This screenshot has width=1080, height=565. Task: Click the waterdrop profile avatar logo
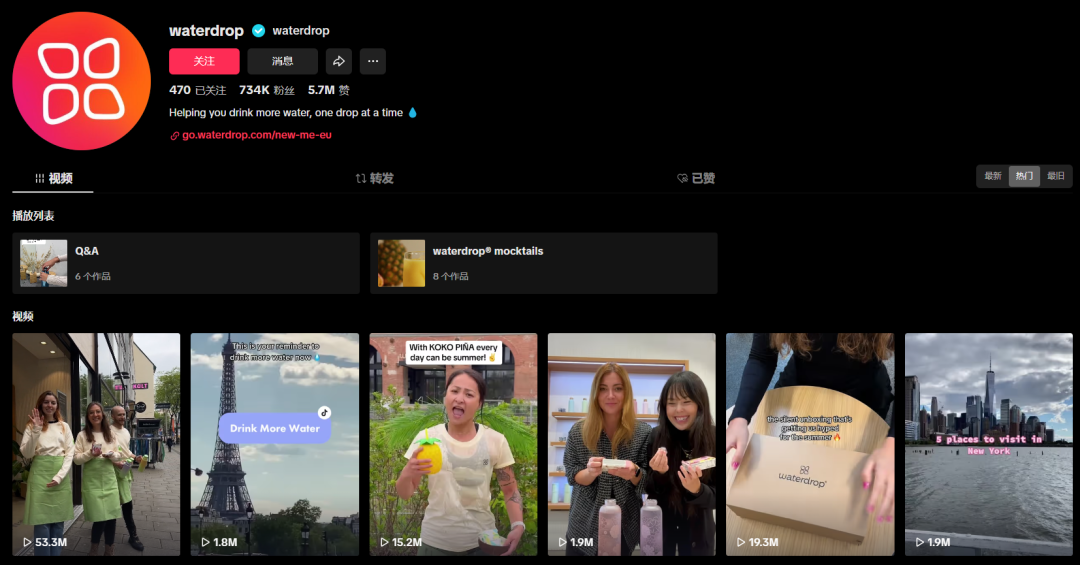(x=81, y=81)
